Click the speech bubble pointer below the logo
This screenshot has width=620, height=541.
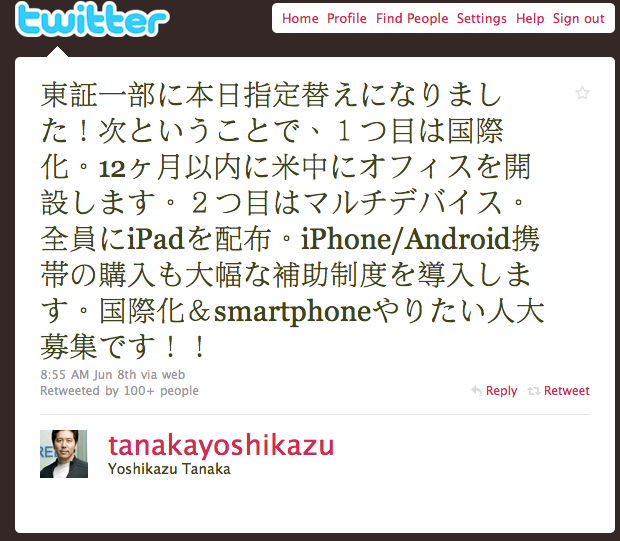[x=57, y=51]
